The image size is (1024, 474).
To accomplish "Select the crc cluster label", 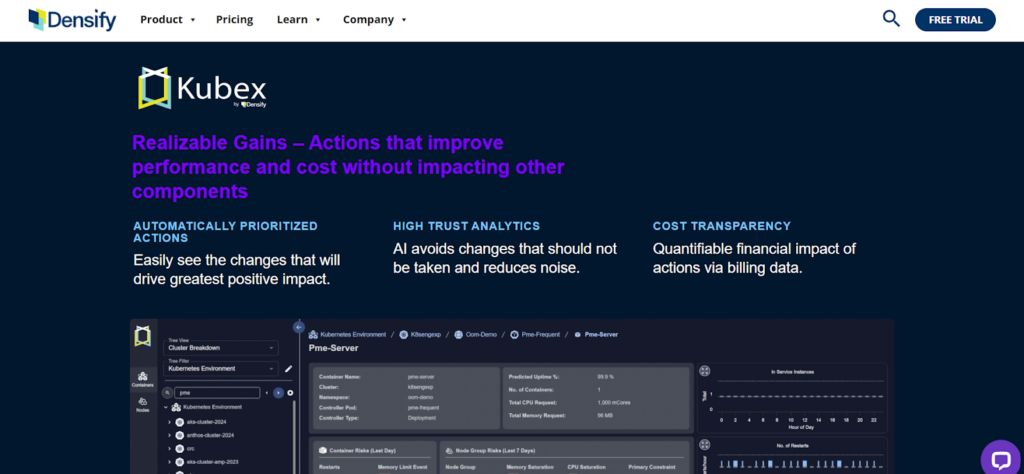I will pyautogui.click(x=190, y=449).
